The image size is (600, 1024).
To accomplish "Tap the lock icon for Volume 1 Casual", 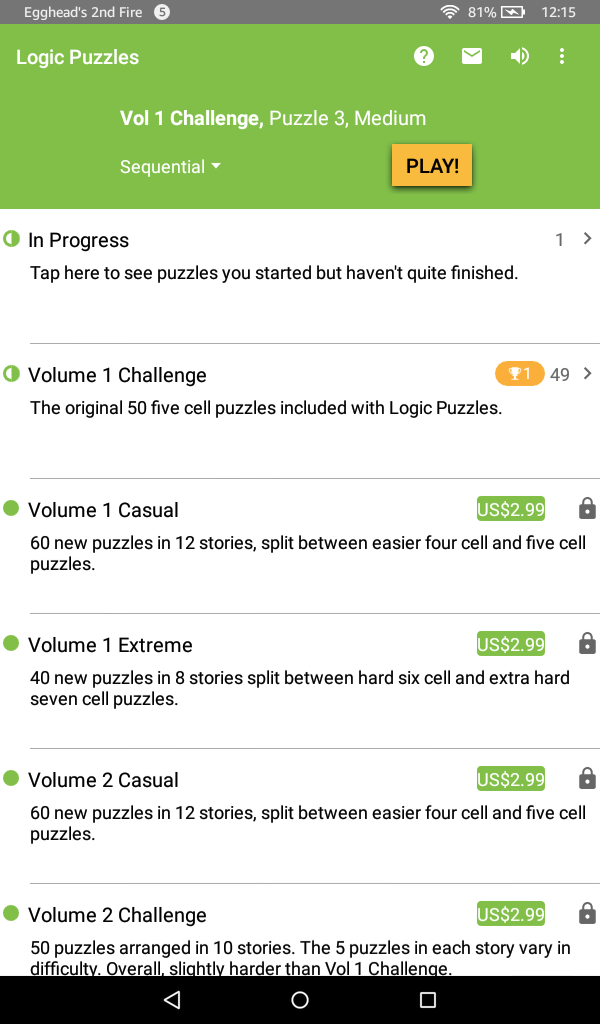I will (x=588, y=509).
